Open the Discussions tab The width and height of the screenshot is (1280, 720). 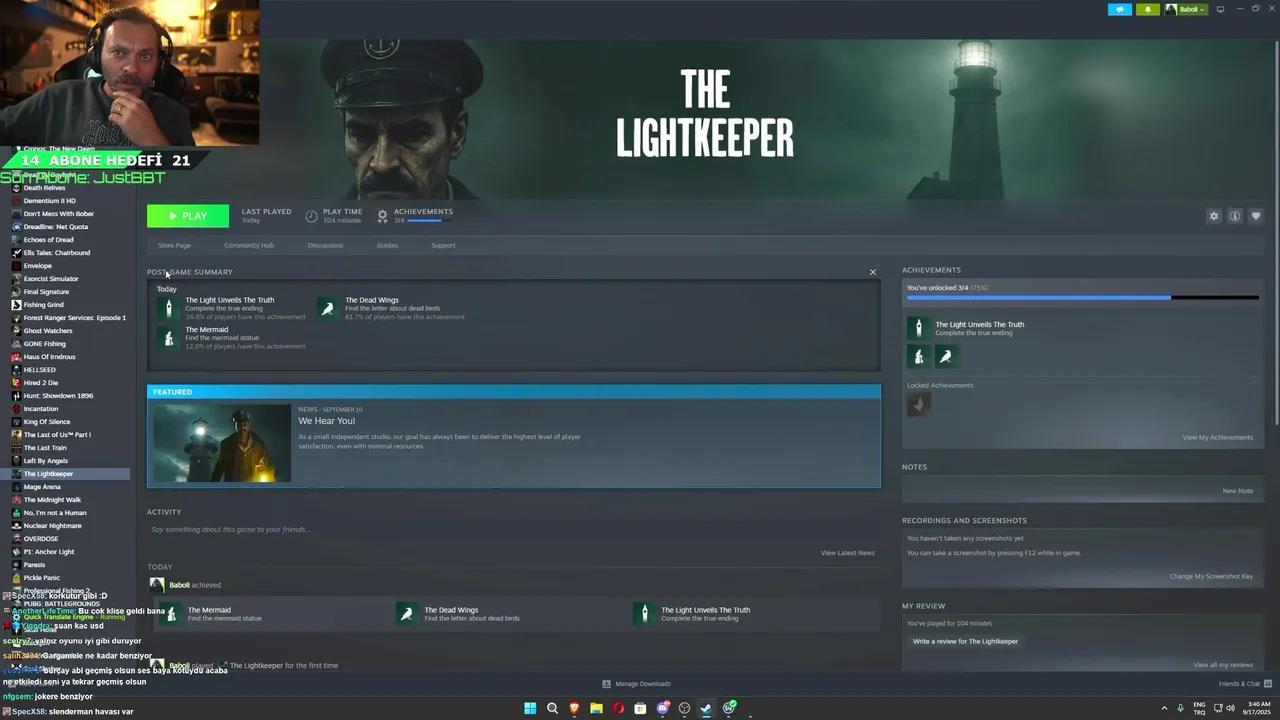(325, 245)
